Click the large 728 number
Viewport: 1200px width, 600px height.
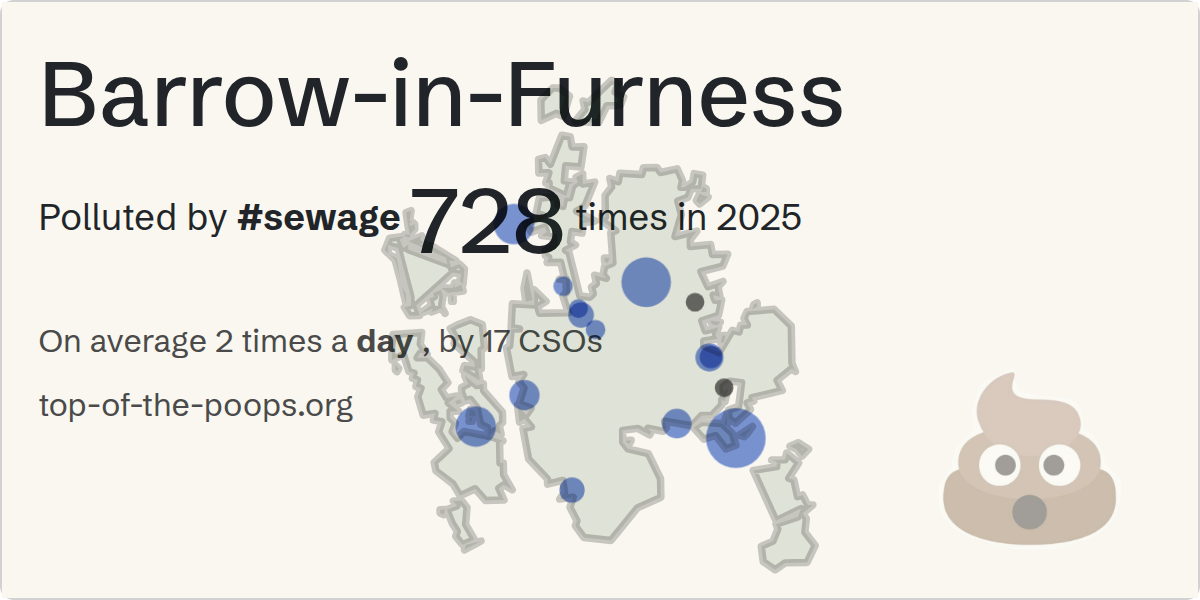[x=488, y=221]
